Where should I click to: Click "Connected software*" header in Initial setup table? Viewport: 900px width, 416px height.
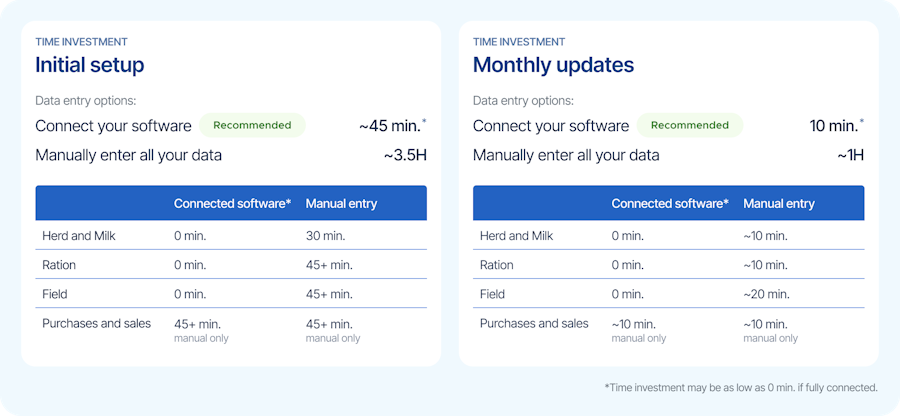tap(233, 204)
